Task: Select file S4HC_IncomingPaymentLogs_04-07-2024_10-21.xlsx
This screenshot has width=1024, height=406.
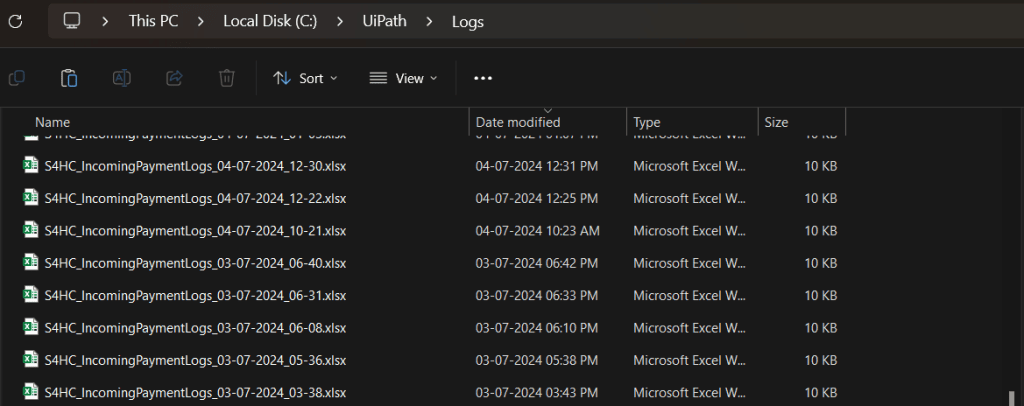Action: point(195,230)
